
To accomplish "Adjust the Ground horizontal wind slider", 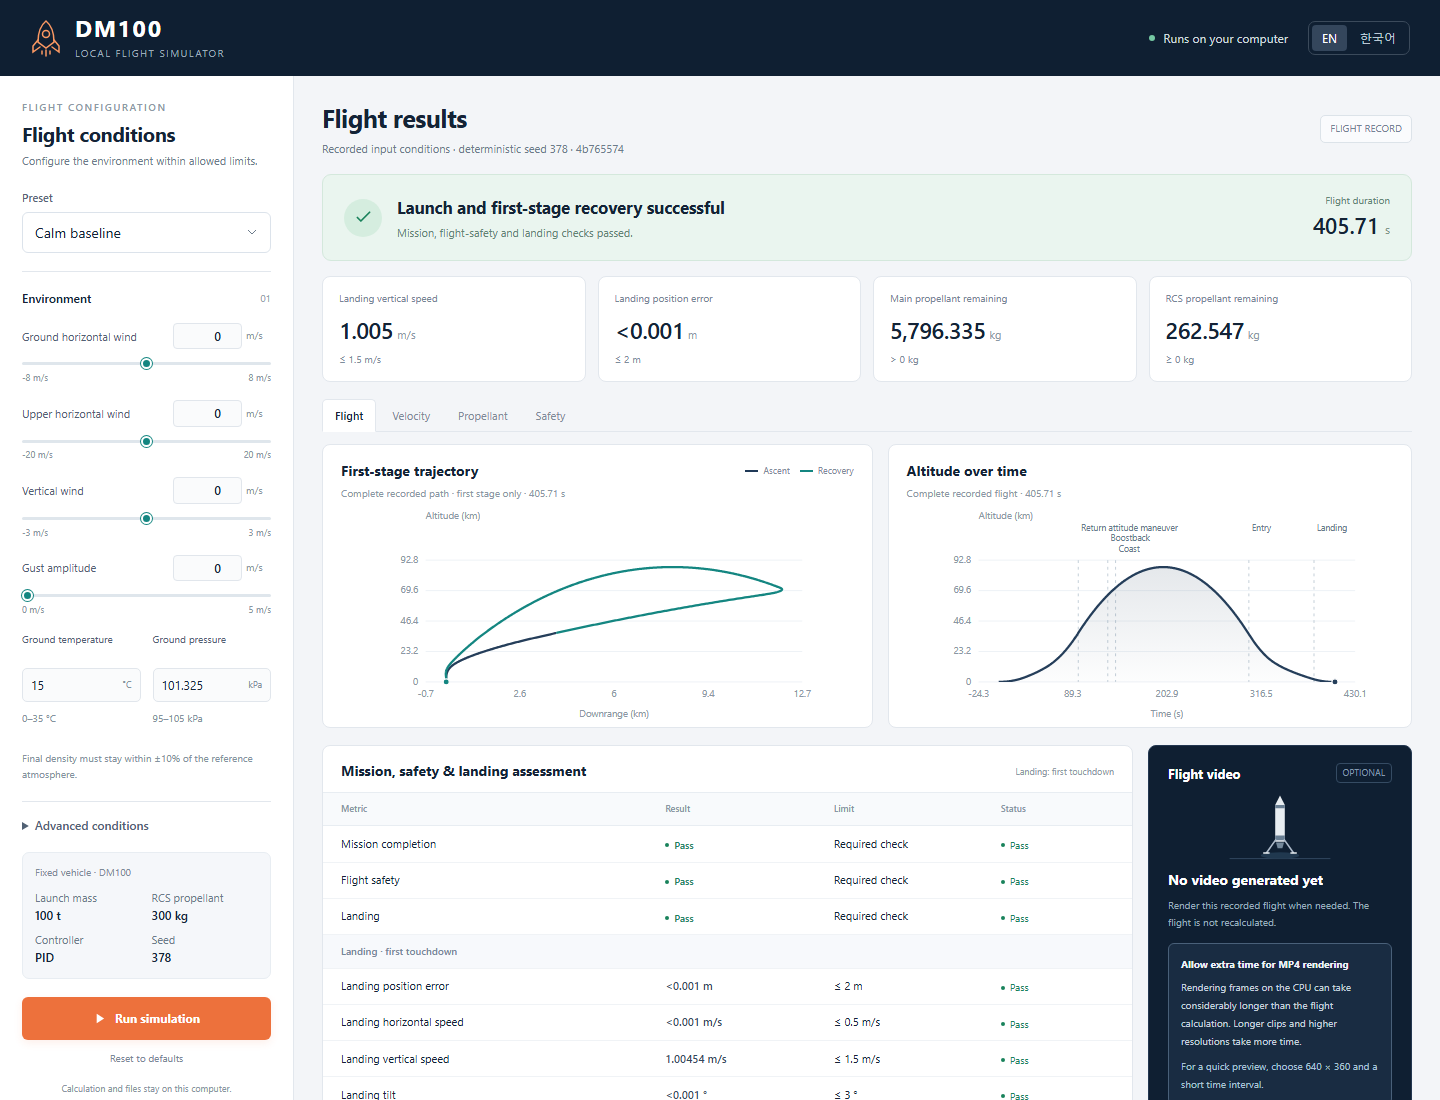I will pos(146,364).
